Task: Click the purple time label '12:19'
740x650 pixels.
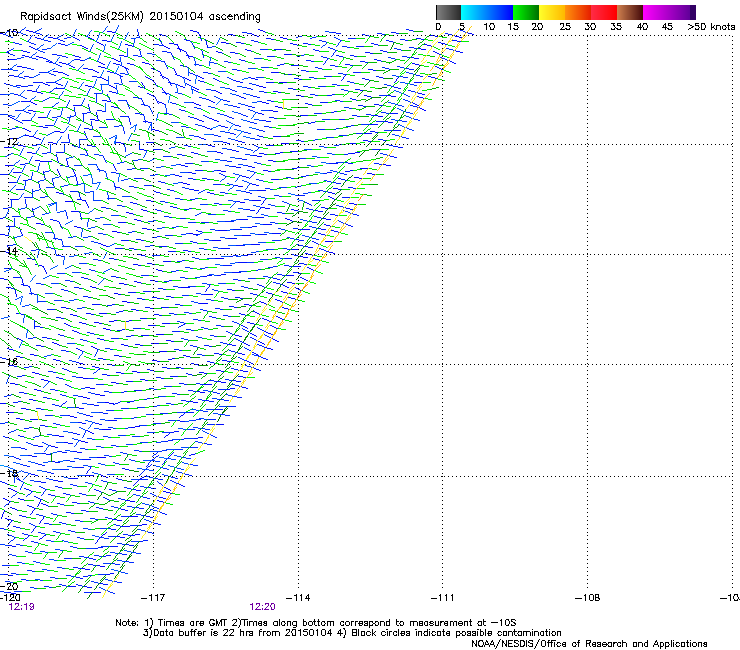Action: click(21, 607)
